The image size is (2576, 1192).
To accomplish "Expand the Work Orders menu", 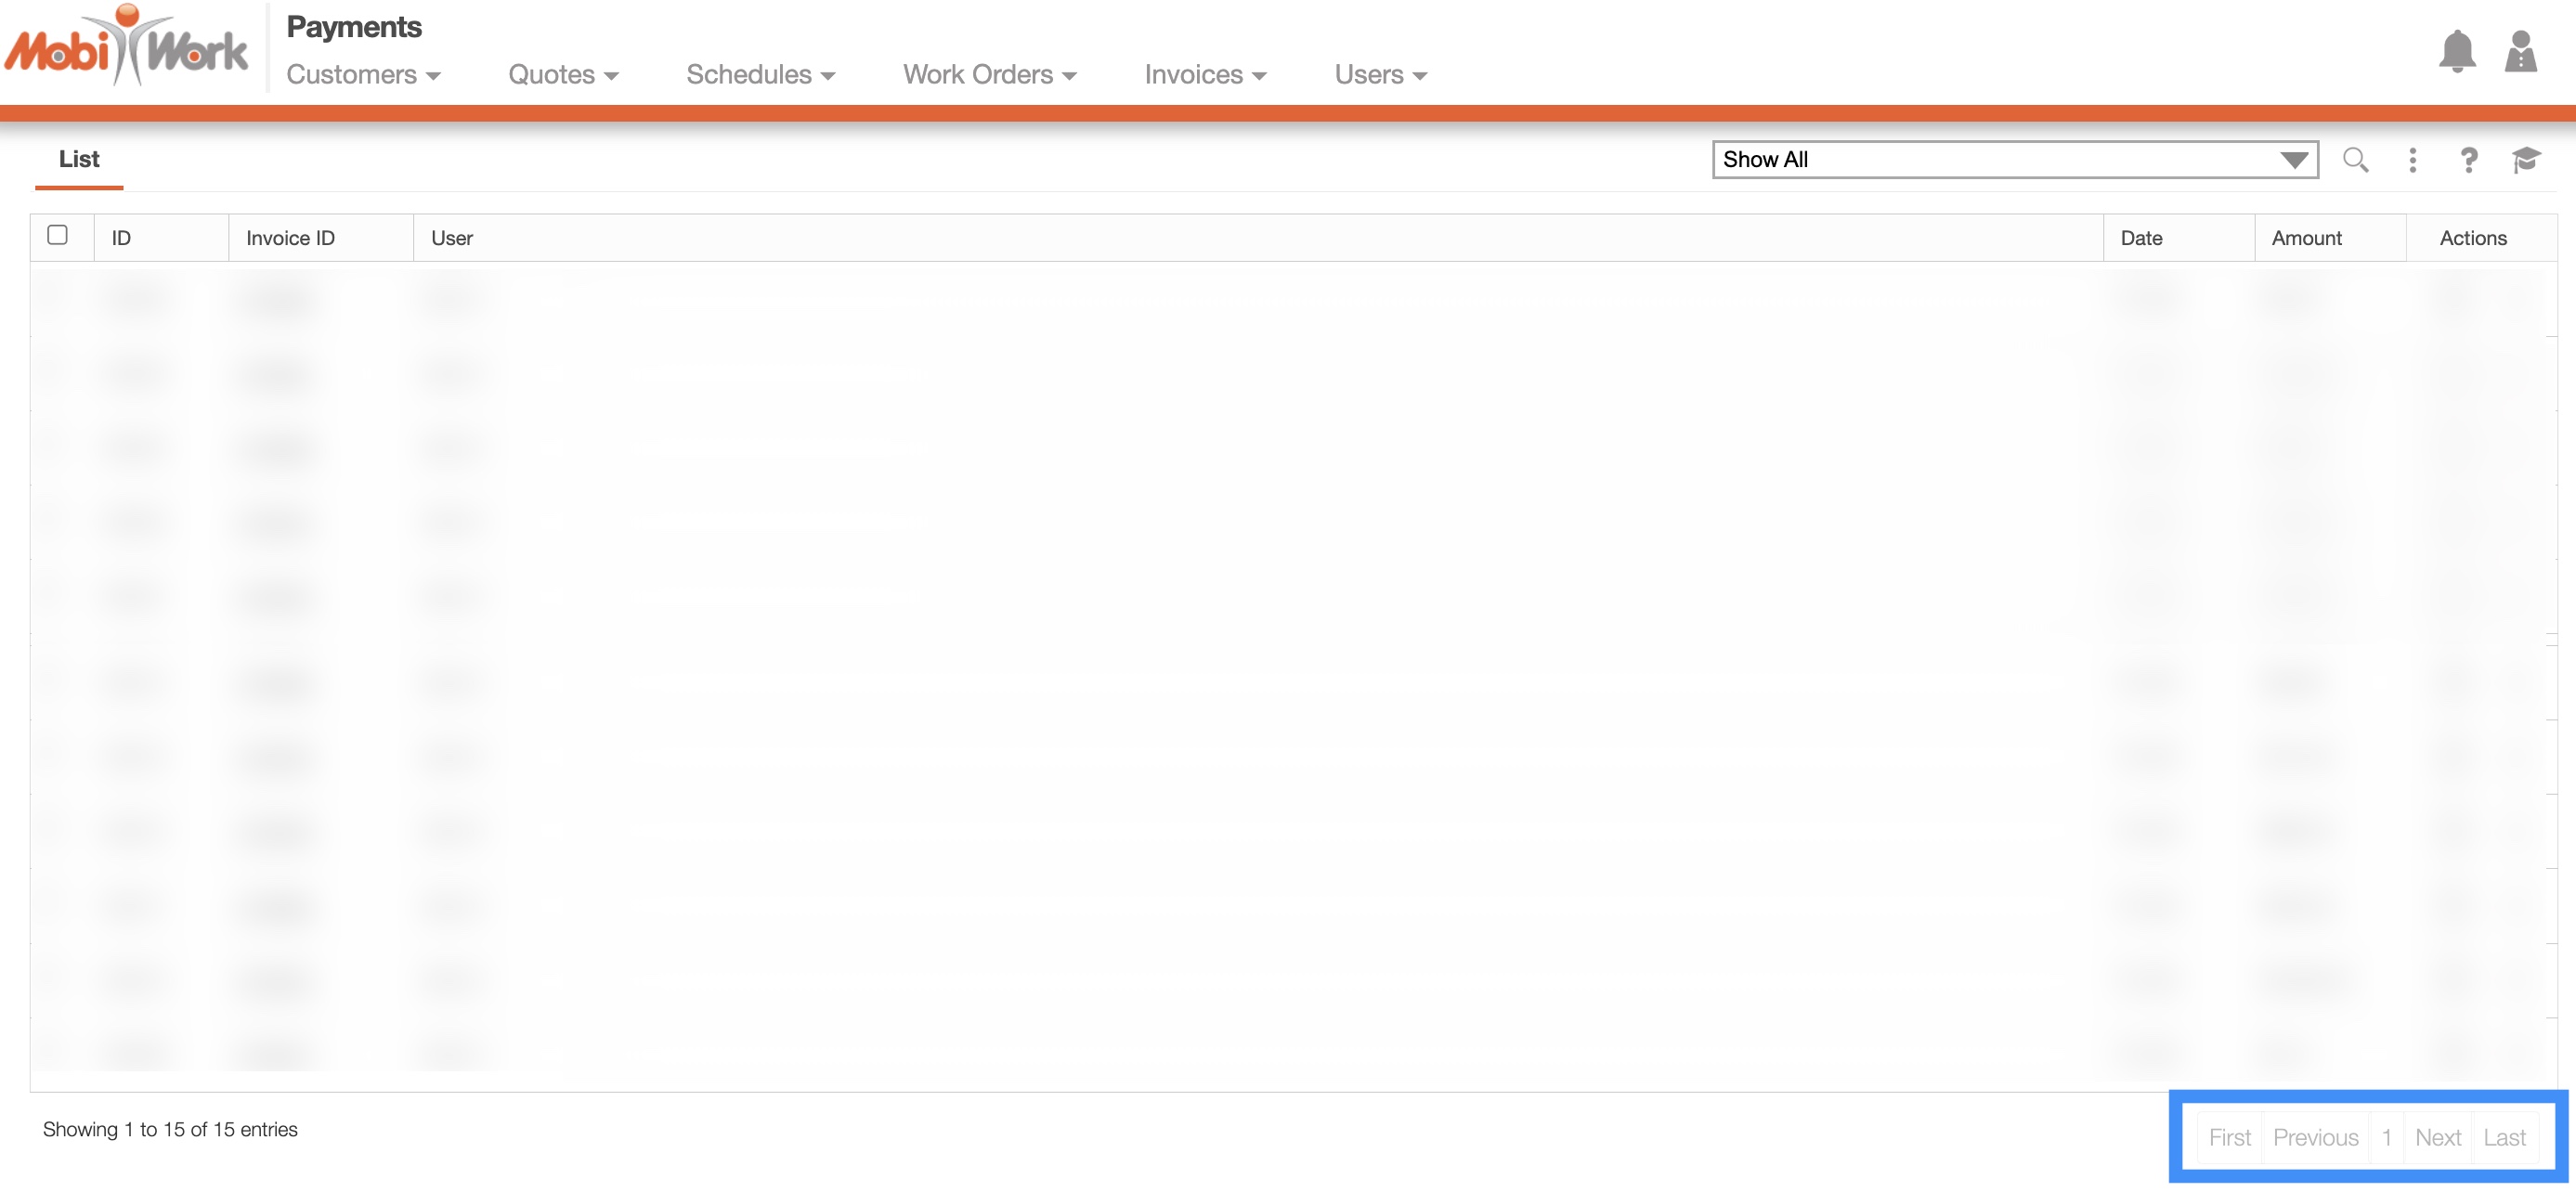I will click(989, 75).
